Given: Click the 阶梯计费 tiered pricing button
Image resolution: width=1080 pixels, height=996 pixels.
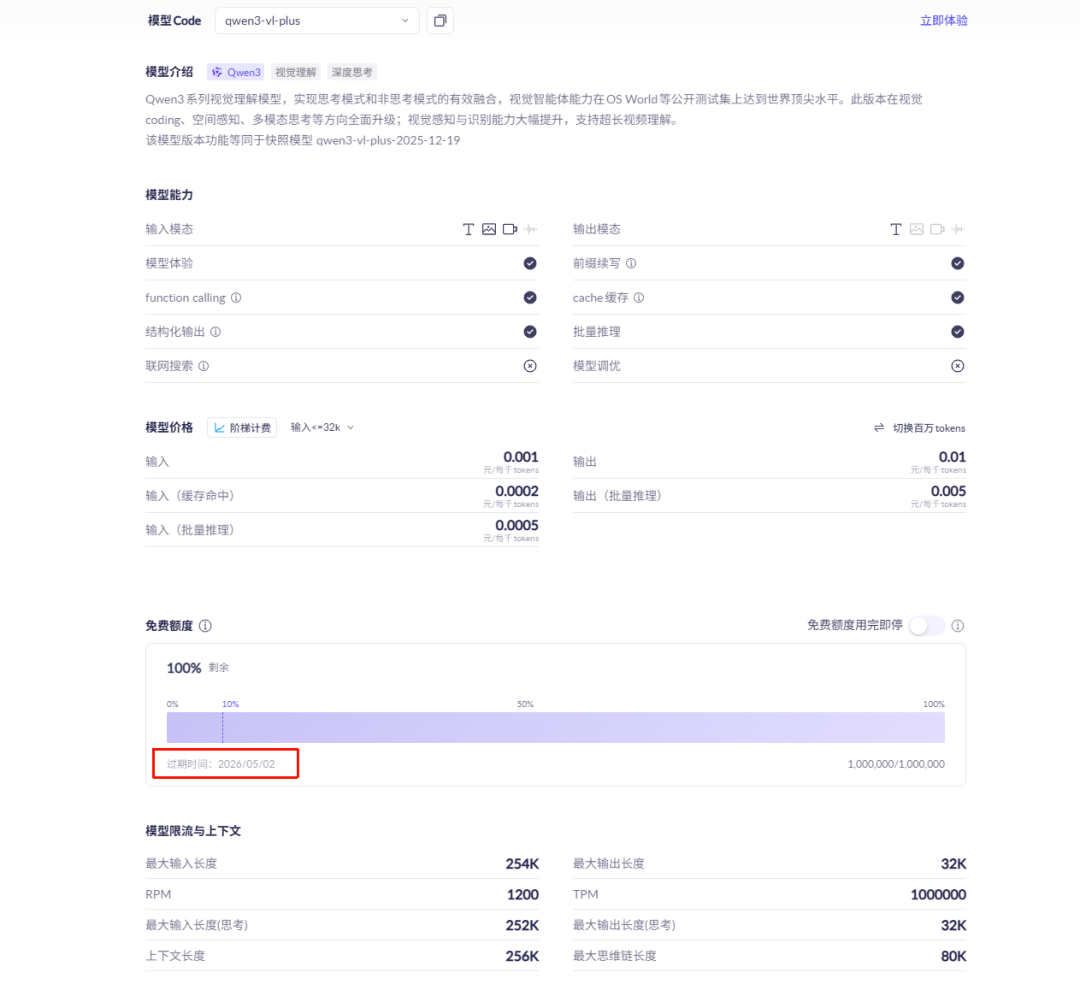Looking at the screenshot, I should [x=242, y=428].
